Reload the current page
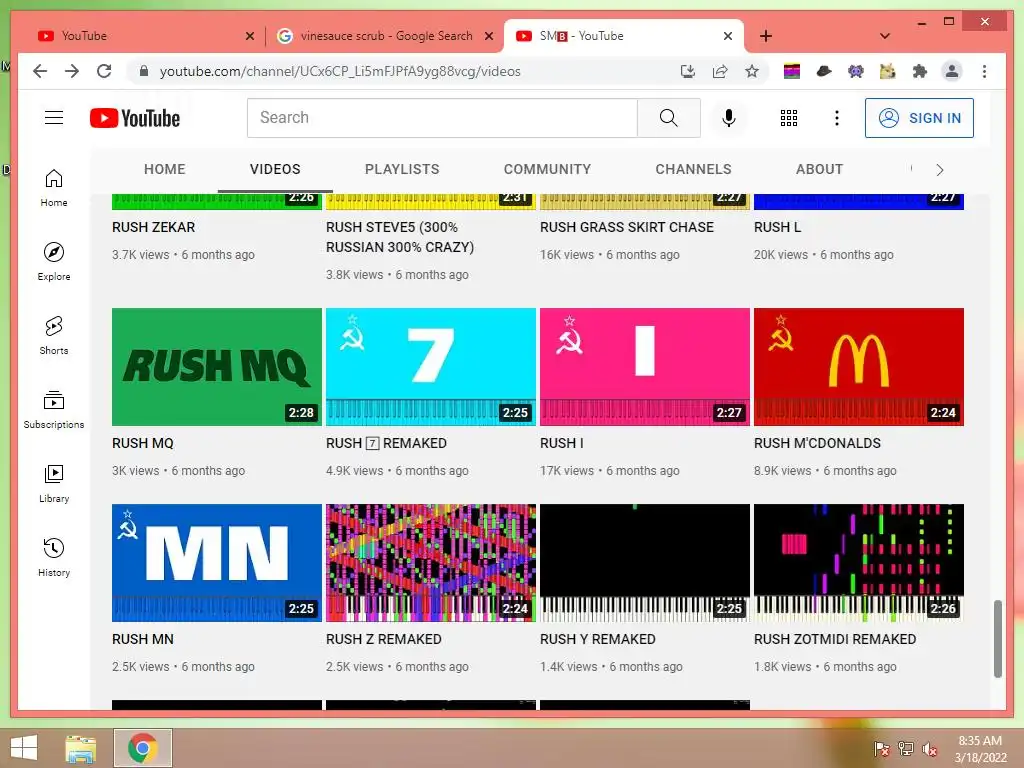The width and height of the screenshot is (1024, 768). pyautogui.click(x=104, y=71)
